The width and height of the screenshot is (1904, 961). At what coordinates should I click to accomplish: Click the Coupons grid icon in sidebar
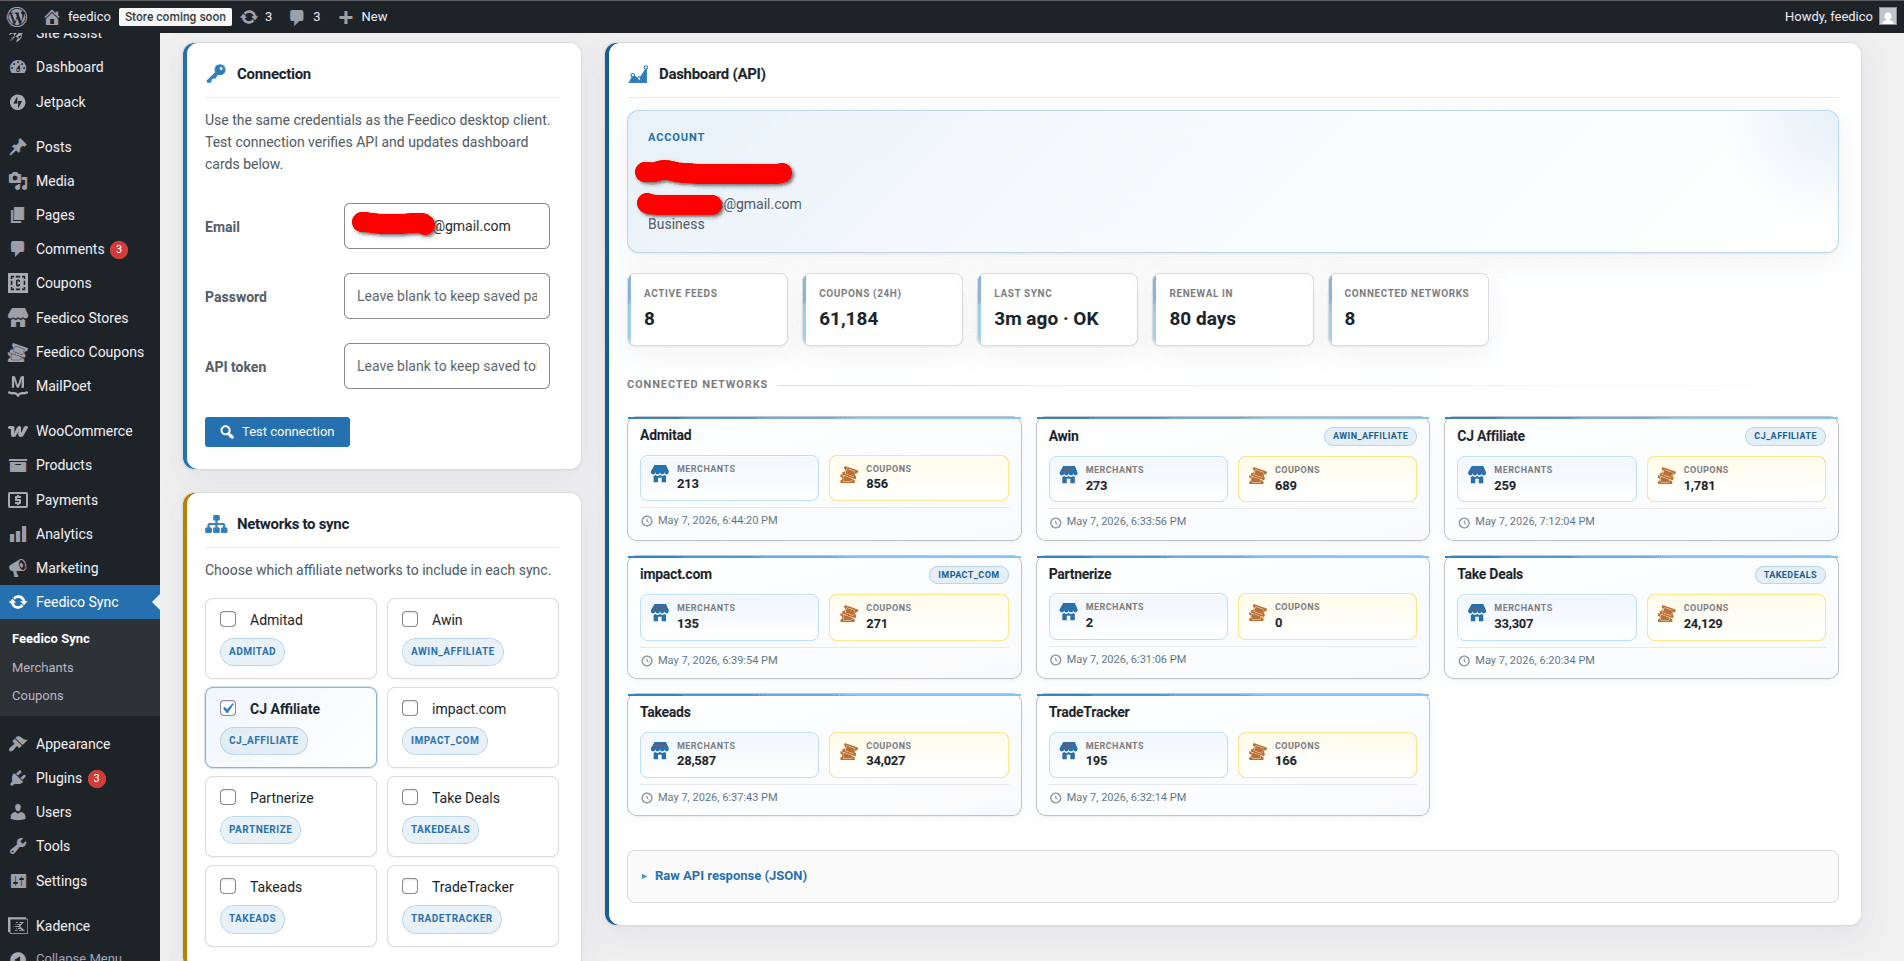pyautogui.click(x=18, y=283)
